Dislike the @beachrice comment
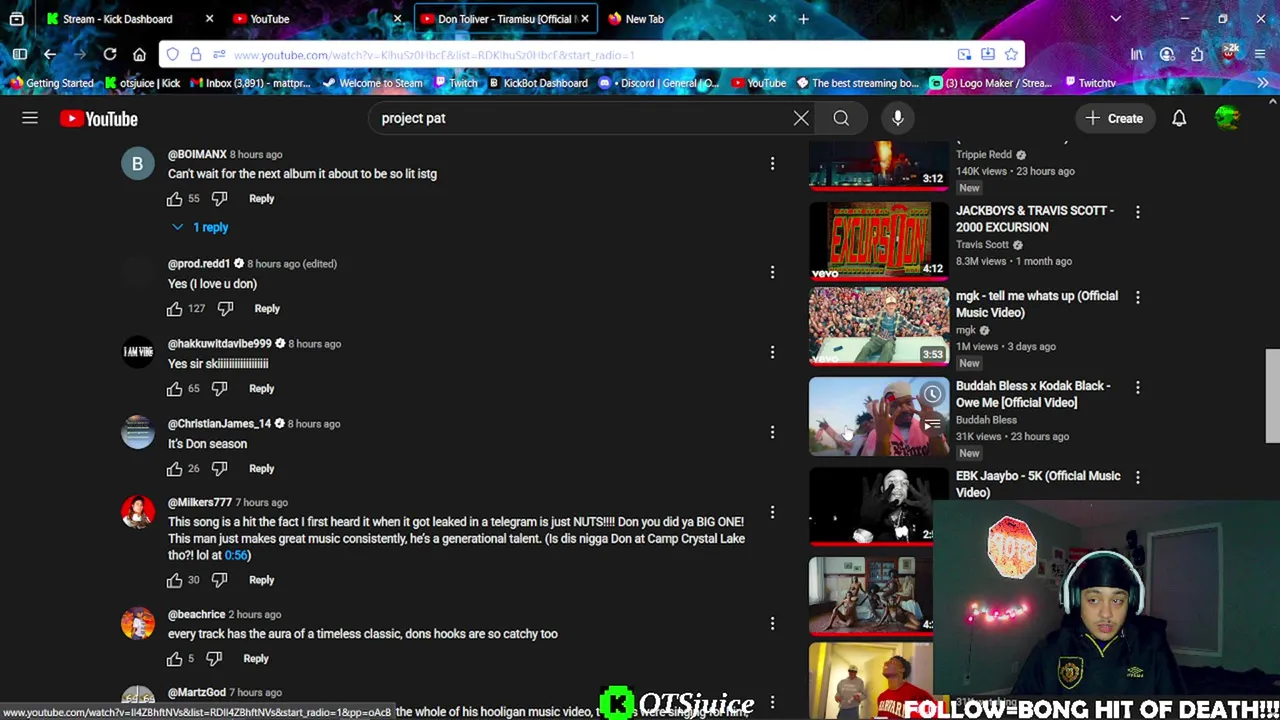Screen dimensions: 1280x720 pos(214,658)
